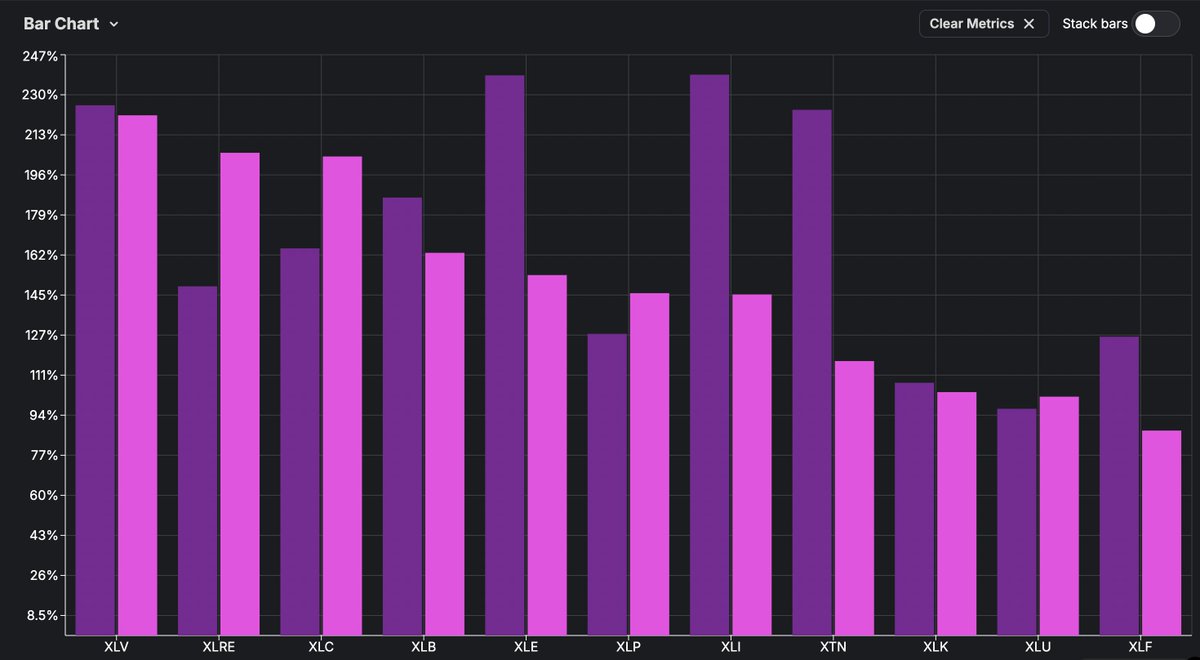Select the dark purple XTN bar
Screen dimensions: 1200x660
tap(812, 372)
